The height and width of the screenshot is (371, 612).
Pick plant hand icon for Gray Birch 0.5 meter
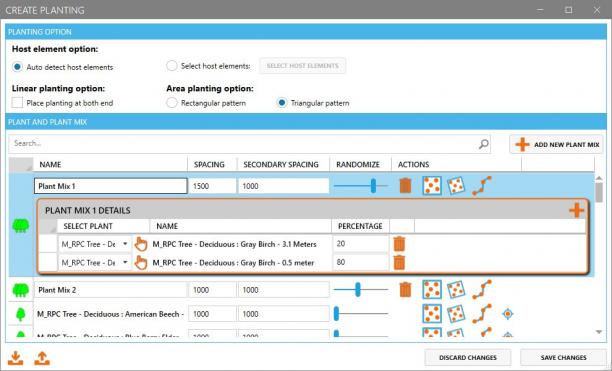(x=141, y=263)
